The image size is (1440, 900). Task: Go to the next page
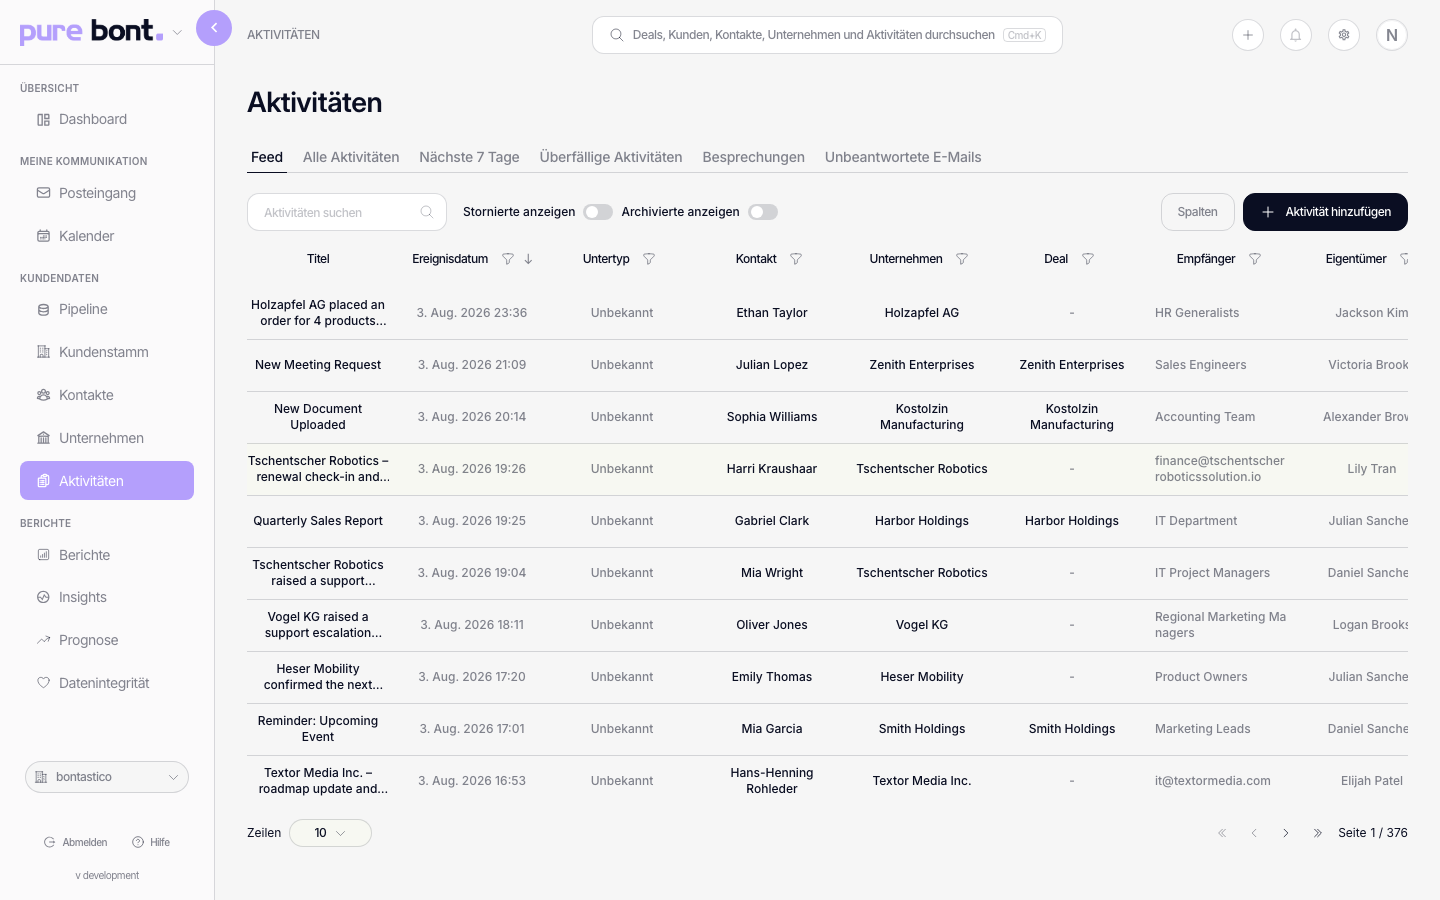pos(1286,833)
